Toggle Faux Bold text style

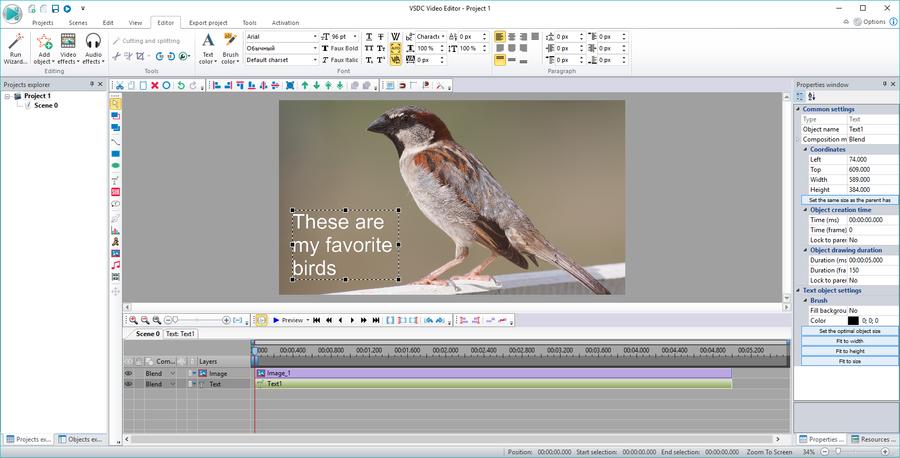click(x=339, y=48)
